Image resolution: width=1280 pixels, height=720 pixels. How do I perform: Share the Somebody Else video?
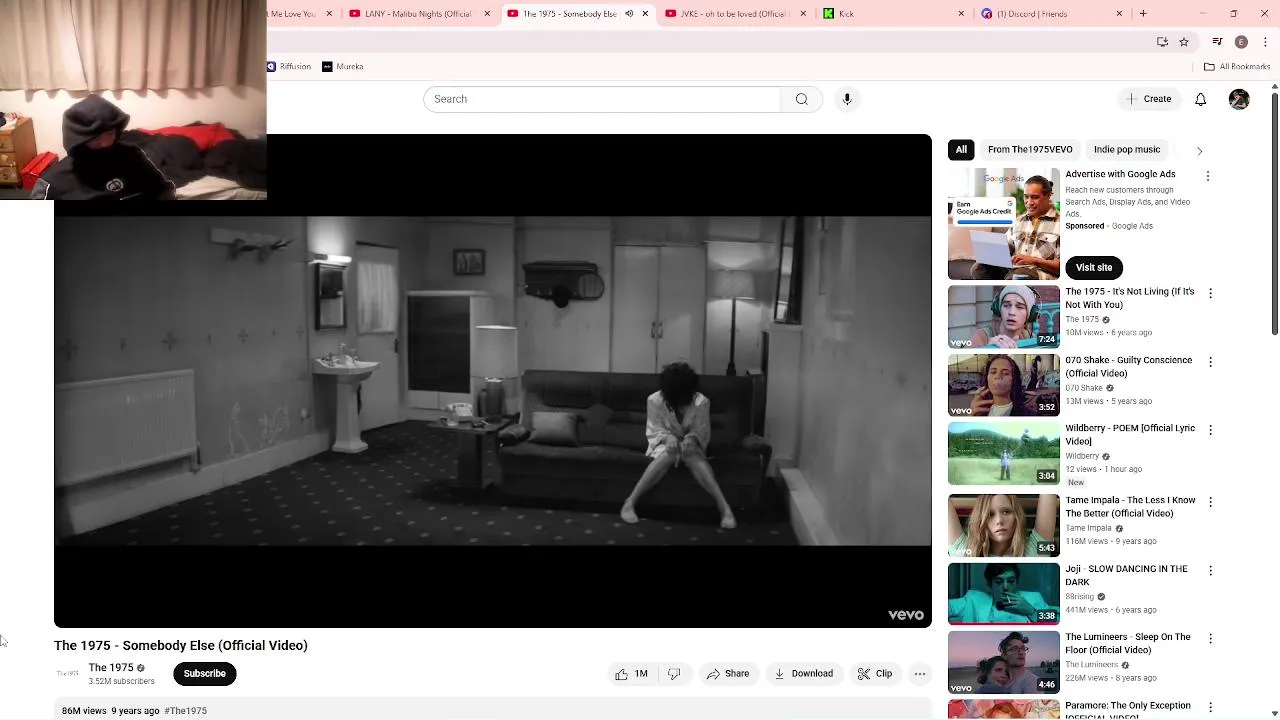pyautogui.click(x=728, y=674)
